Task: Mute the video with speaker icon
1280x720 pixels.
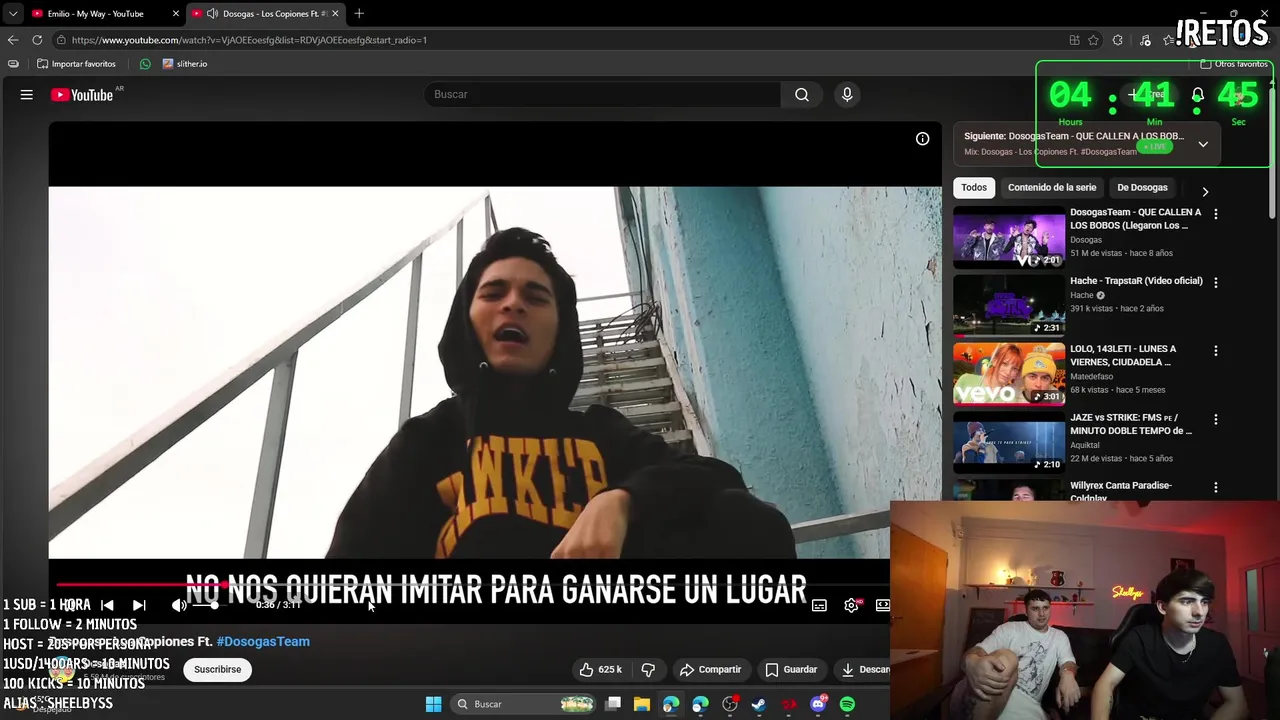Action: click(178, 605)
